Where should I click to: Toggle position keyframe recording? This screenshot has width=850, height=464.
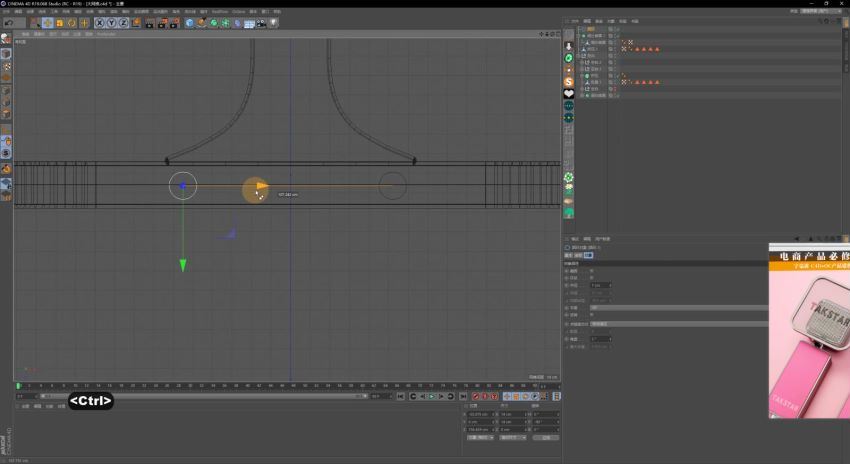coord(507,396)
